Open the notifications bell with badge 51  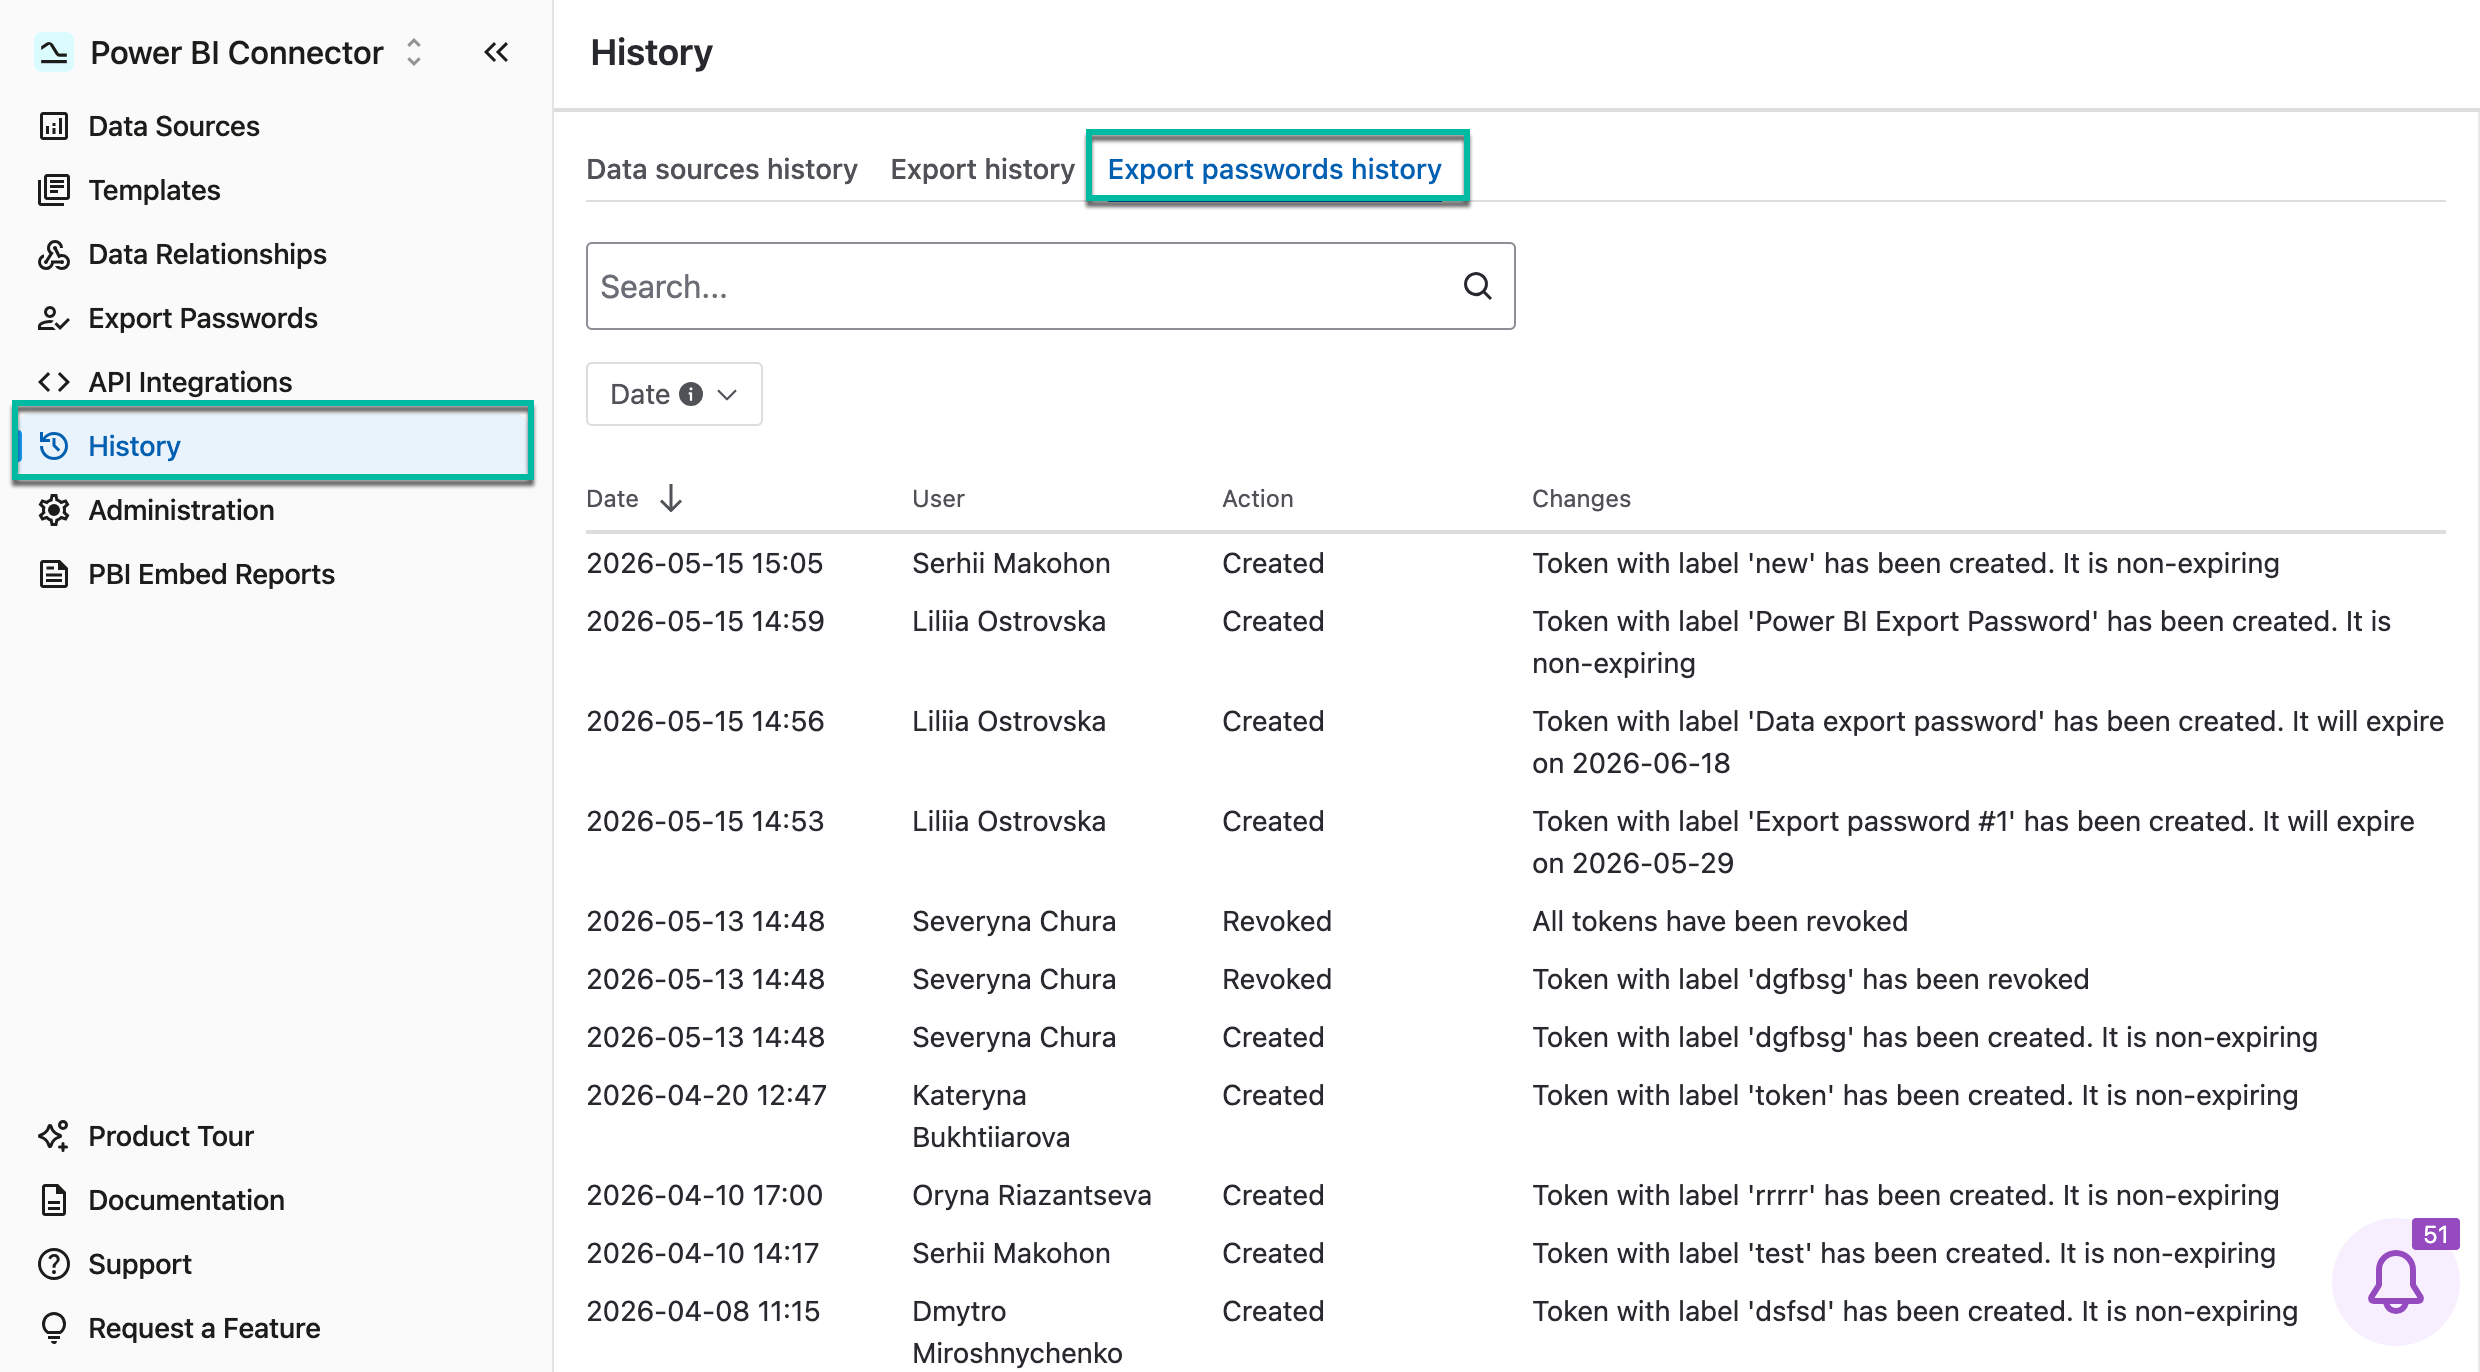[2396, 1281]
